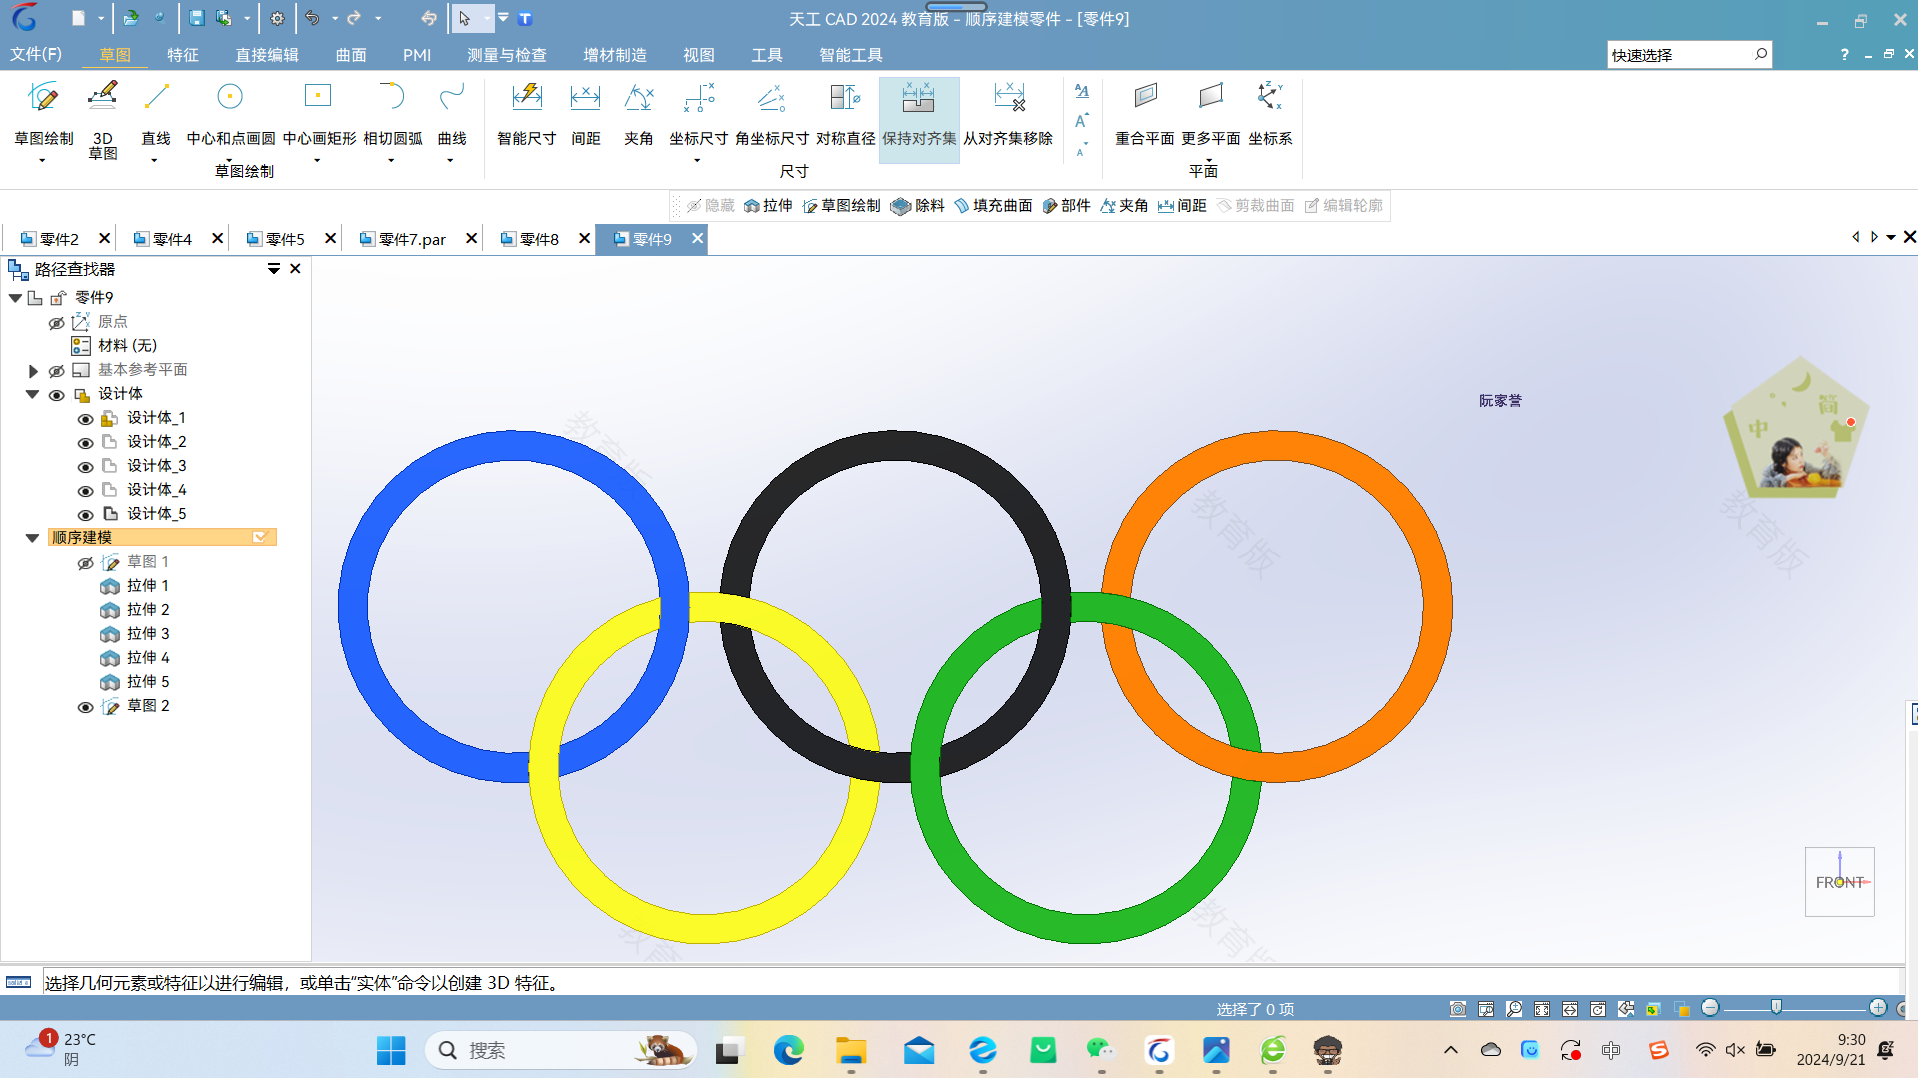This screenshot has width=1918, height=1078.
Task: Open the dropdown arrow under 中心画矩形
Action: [317, 160]
